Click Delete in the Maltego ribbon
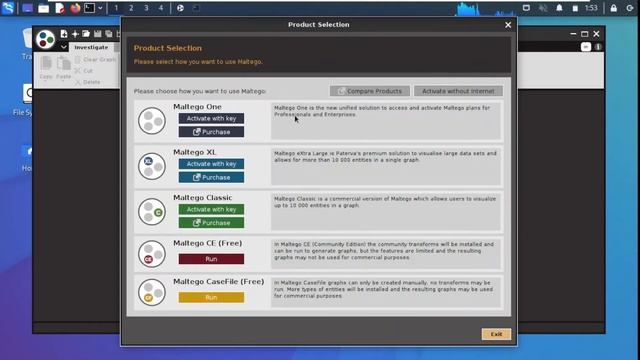Screen dimensions: 640x360 88,82
